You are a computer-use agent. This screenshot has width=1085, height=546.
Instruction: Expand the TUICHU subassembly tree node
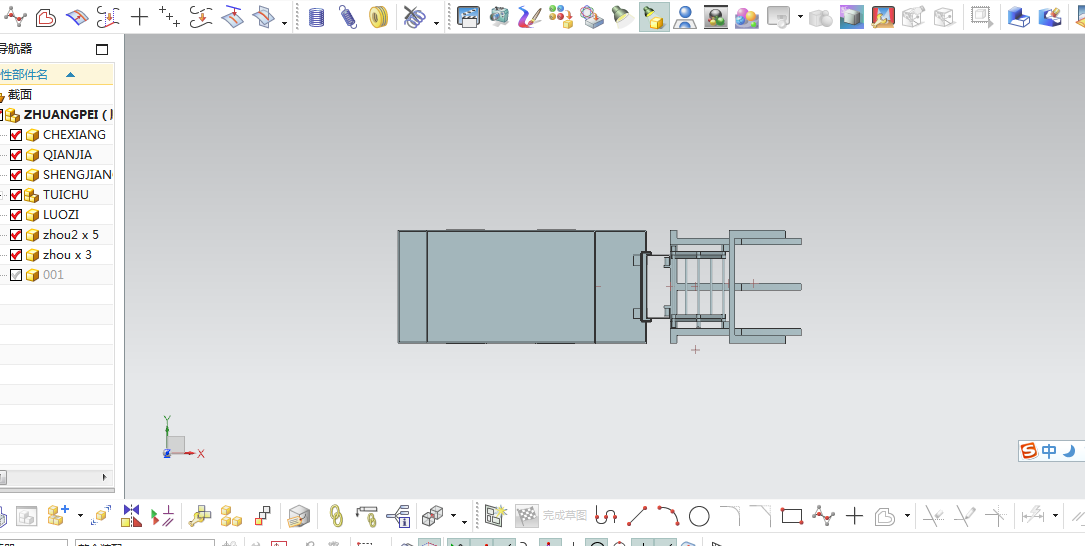click(2, 195)
